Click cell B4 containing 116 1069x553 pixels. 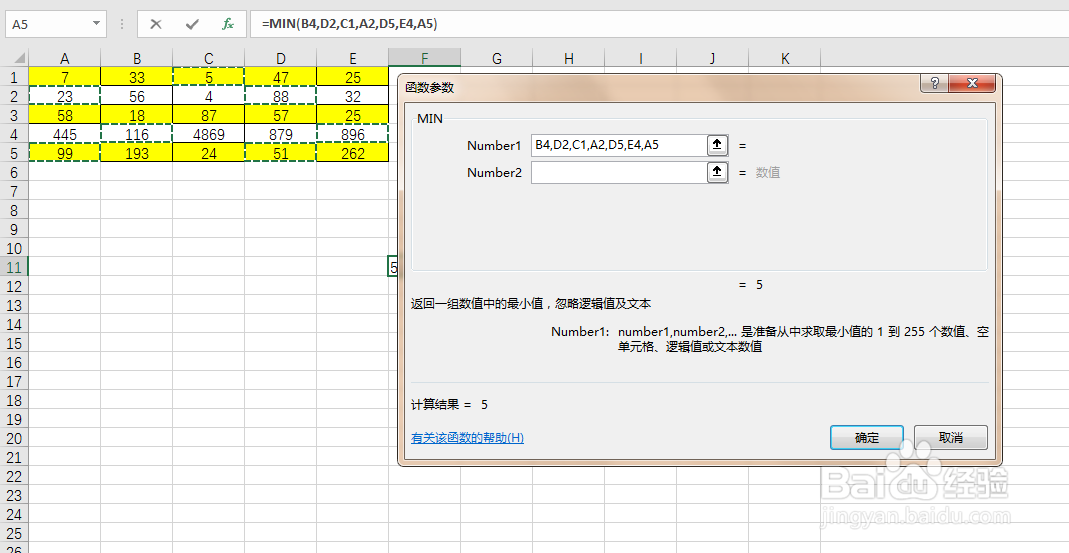pyautogui.click(x=136, y=134)
